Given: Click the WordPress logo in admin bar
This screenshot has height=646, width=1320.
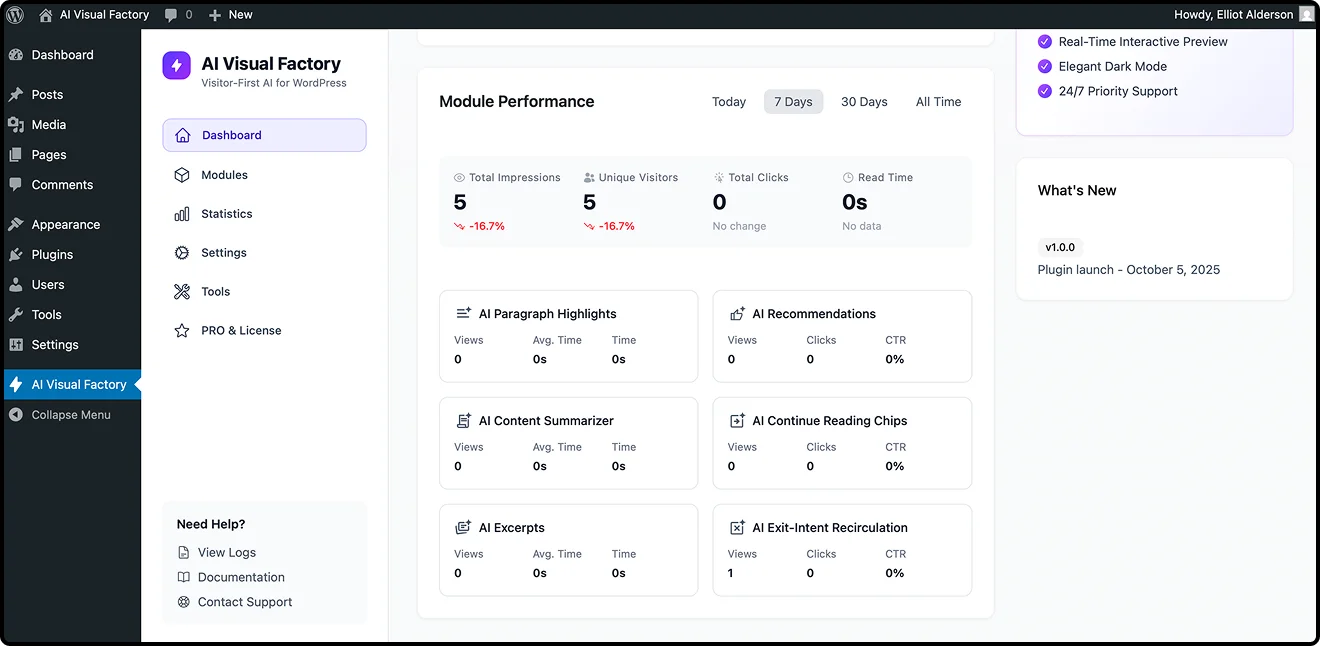Looking at the screenshot, I should coord(15,15).
